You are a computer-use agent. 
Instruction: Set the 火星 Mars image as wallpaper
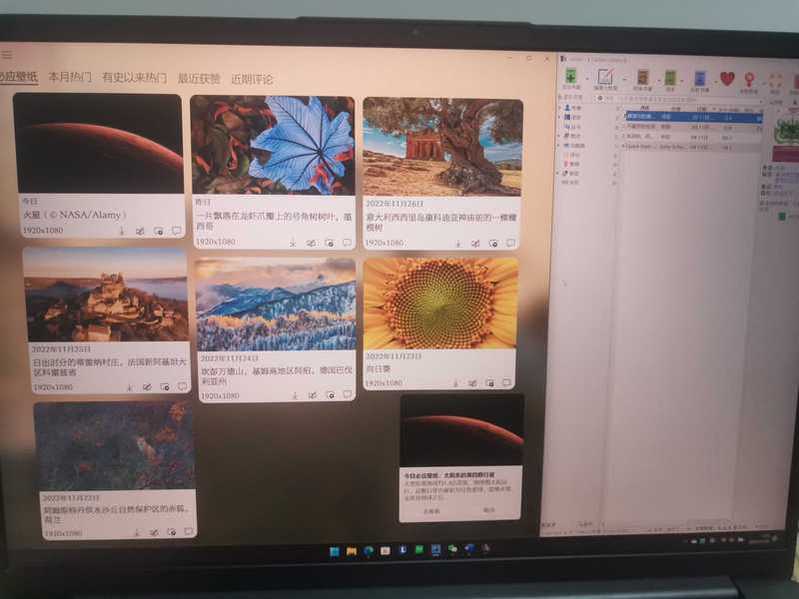pos(158,231)
